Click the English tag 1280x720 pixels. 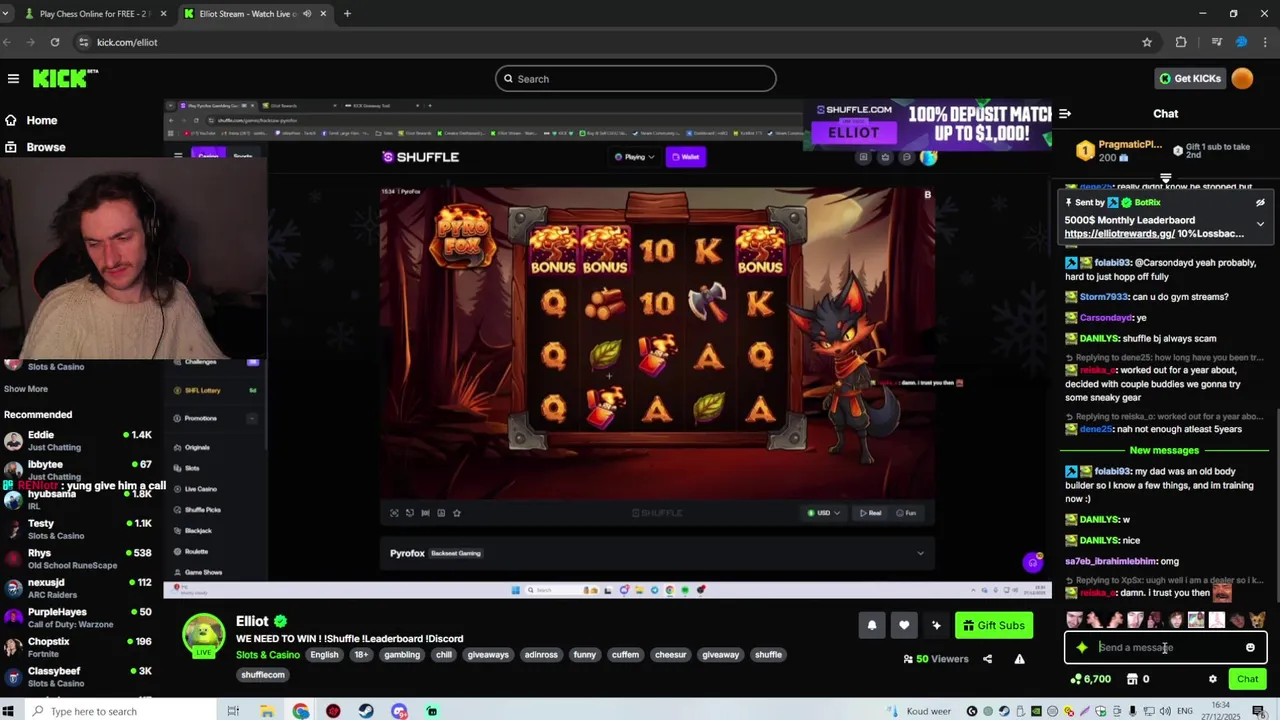click(x=324, y=655)
